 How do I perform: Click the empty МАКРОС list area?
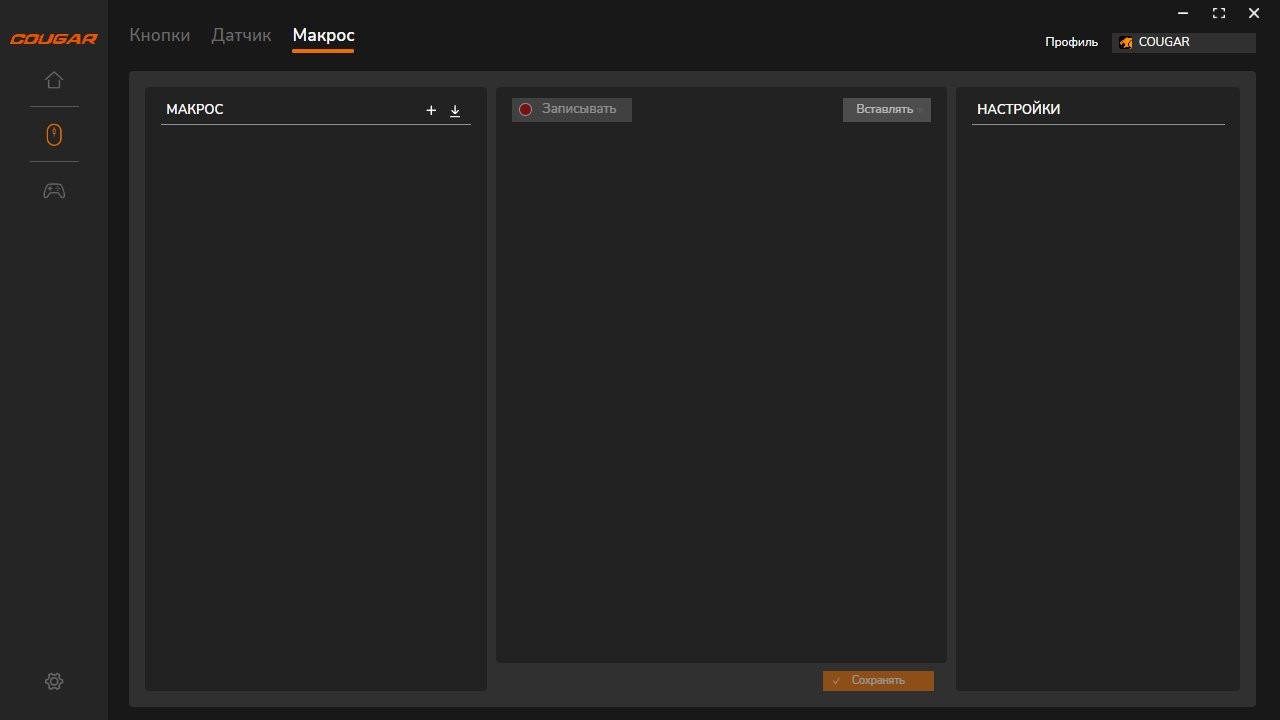click(315, 400)
